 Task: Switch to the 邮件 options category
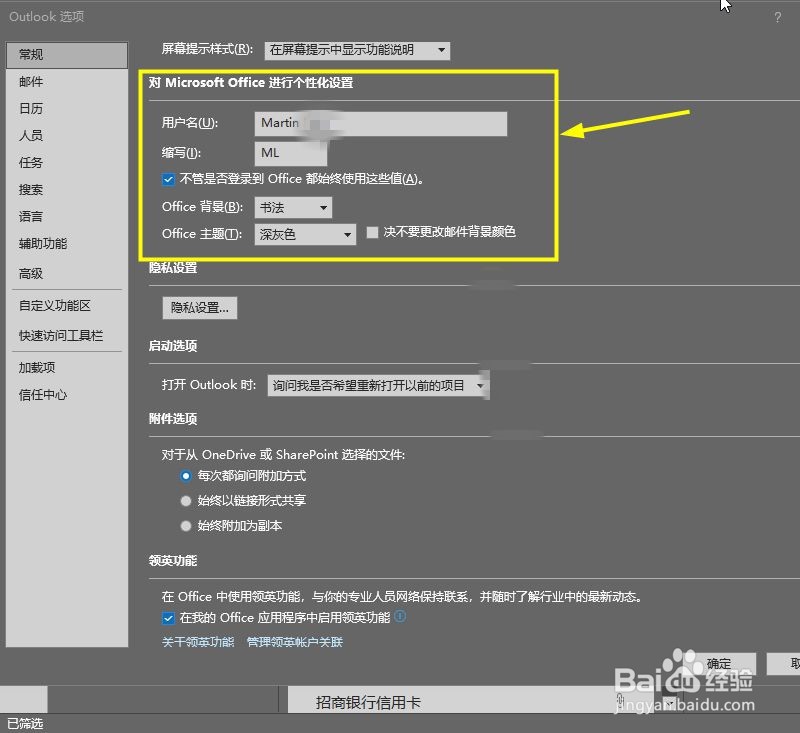pos(67,82)
